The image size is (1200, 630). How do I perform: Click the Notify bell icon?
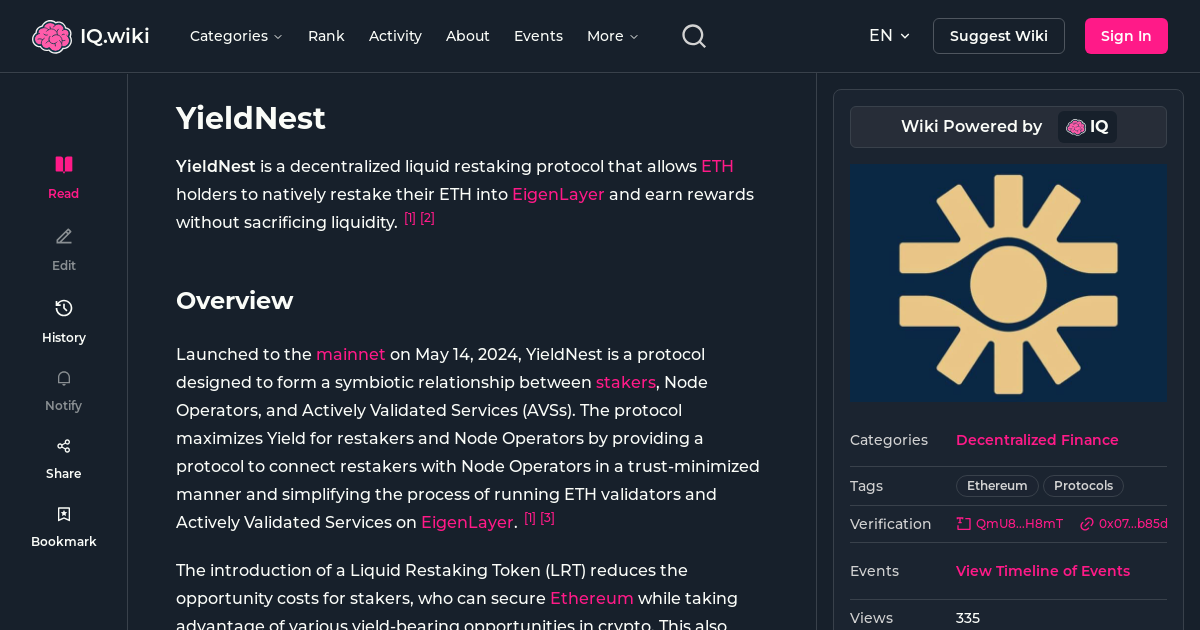pyautogui.click(x=63, y=378)
